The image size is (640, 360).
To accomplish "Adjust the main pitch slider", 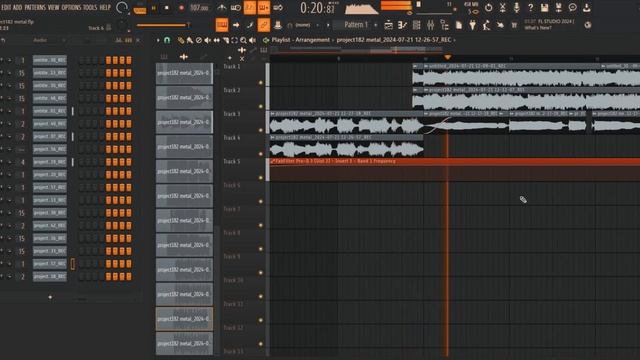I will [x=163, y=25].
